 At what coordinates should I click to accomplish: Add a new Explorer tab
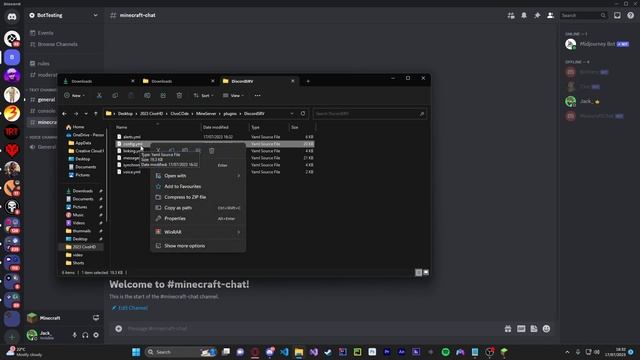[308, 81]
